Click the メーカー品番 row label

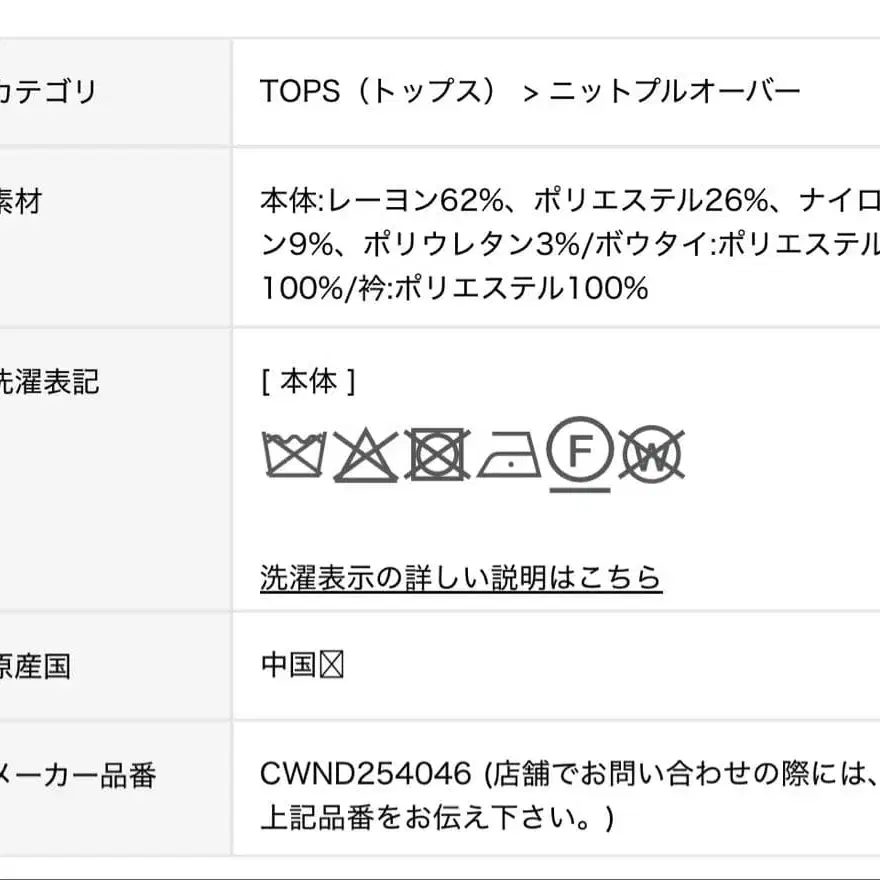pos(78,774)
